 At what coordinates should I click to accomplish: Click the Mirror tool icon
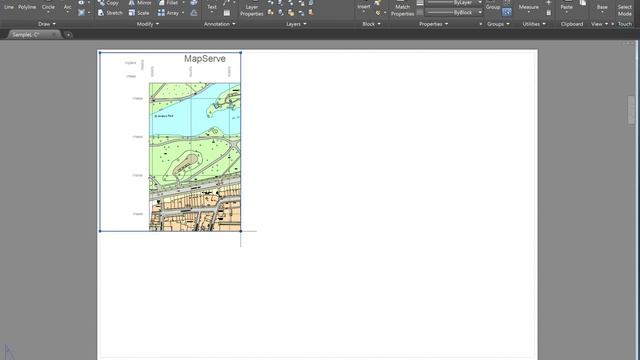click(131, 3)
